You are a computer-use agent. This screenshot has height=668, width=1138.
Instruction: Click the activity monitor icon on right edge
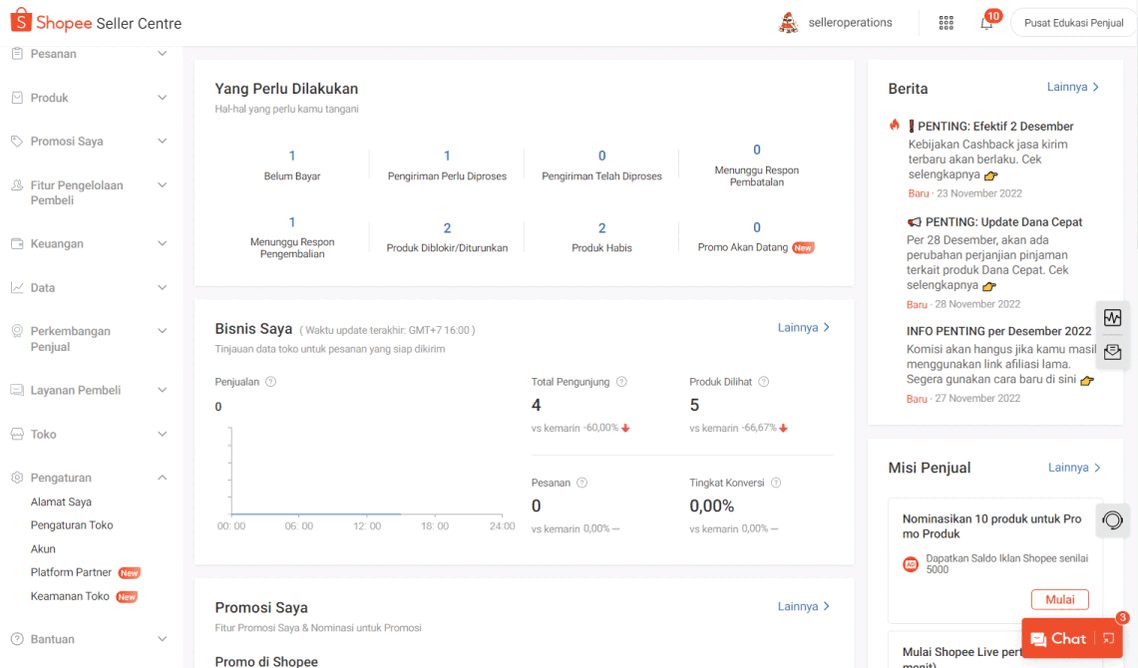tap(1112, 318)
